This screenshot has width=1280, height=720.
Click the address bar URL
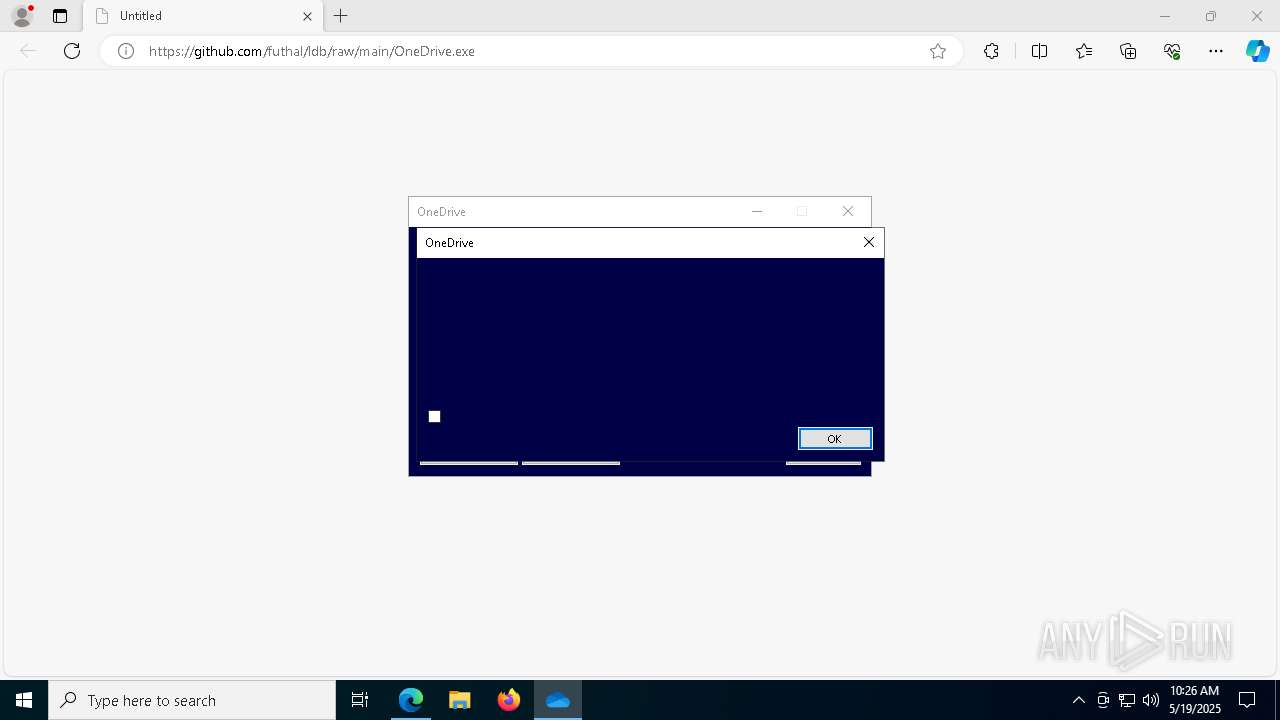[311, 51]
